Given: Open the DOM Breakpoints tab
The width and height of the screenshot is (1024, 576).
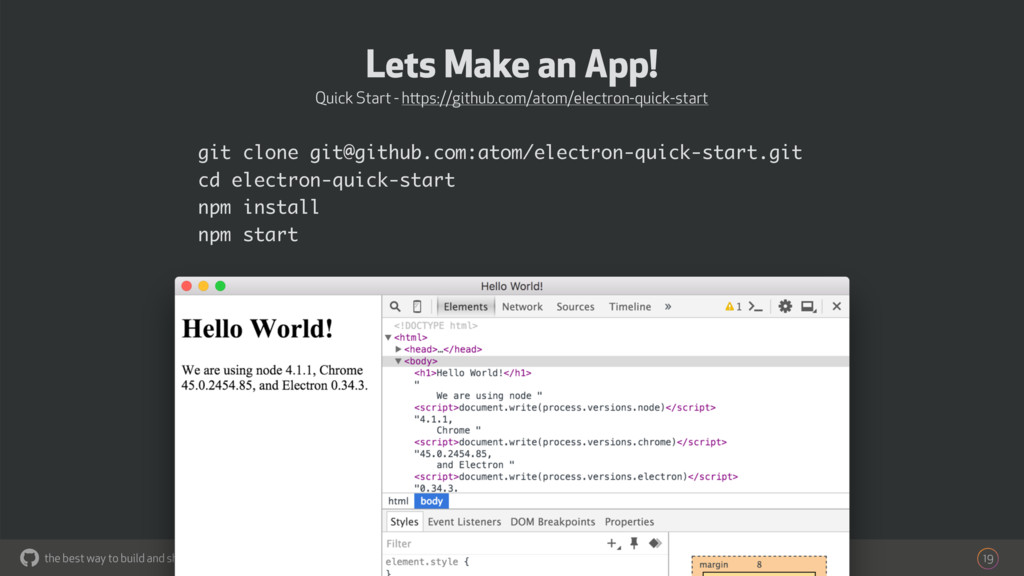Looking at the screenshot, I should click(x=552, y=522).
